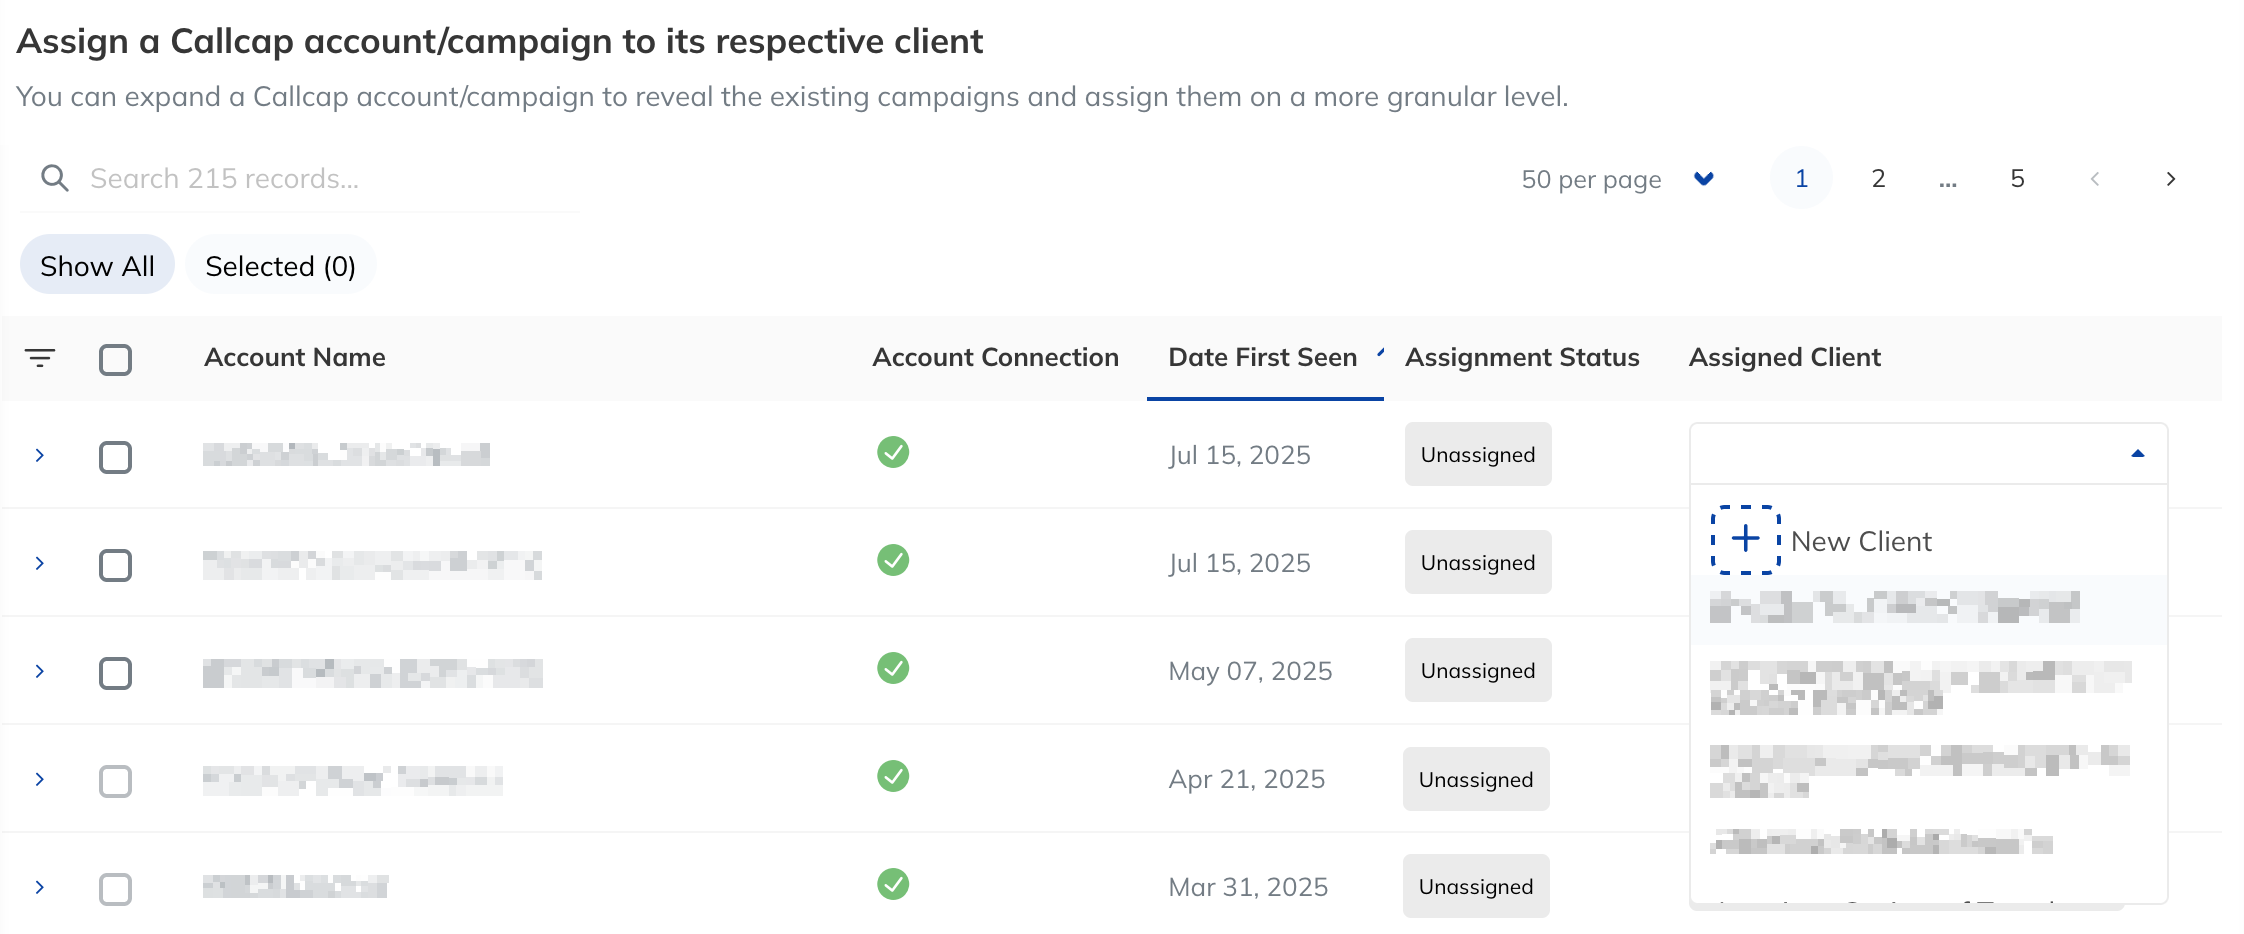
Task: Click connection checkmark in second Jul 15 row
Action: (x=893, y=560)
